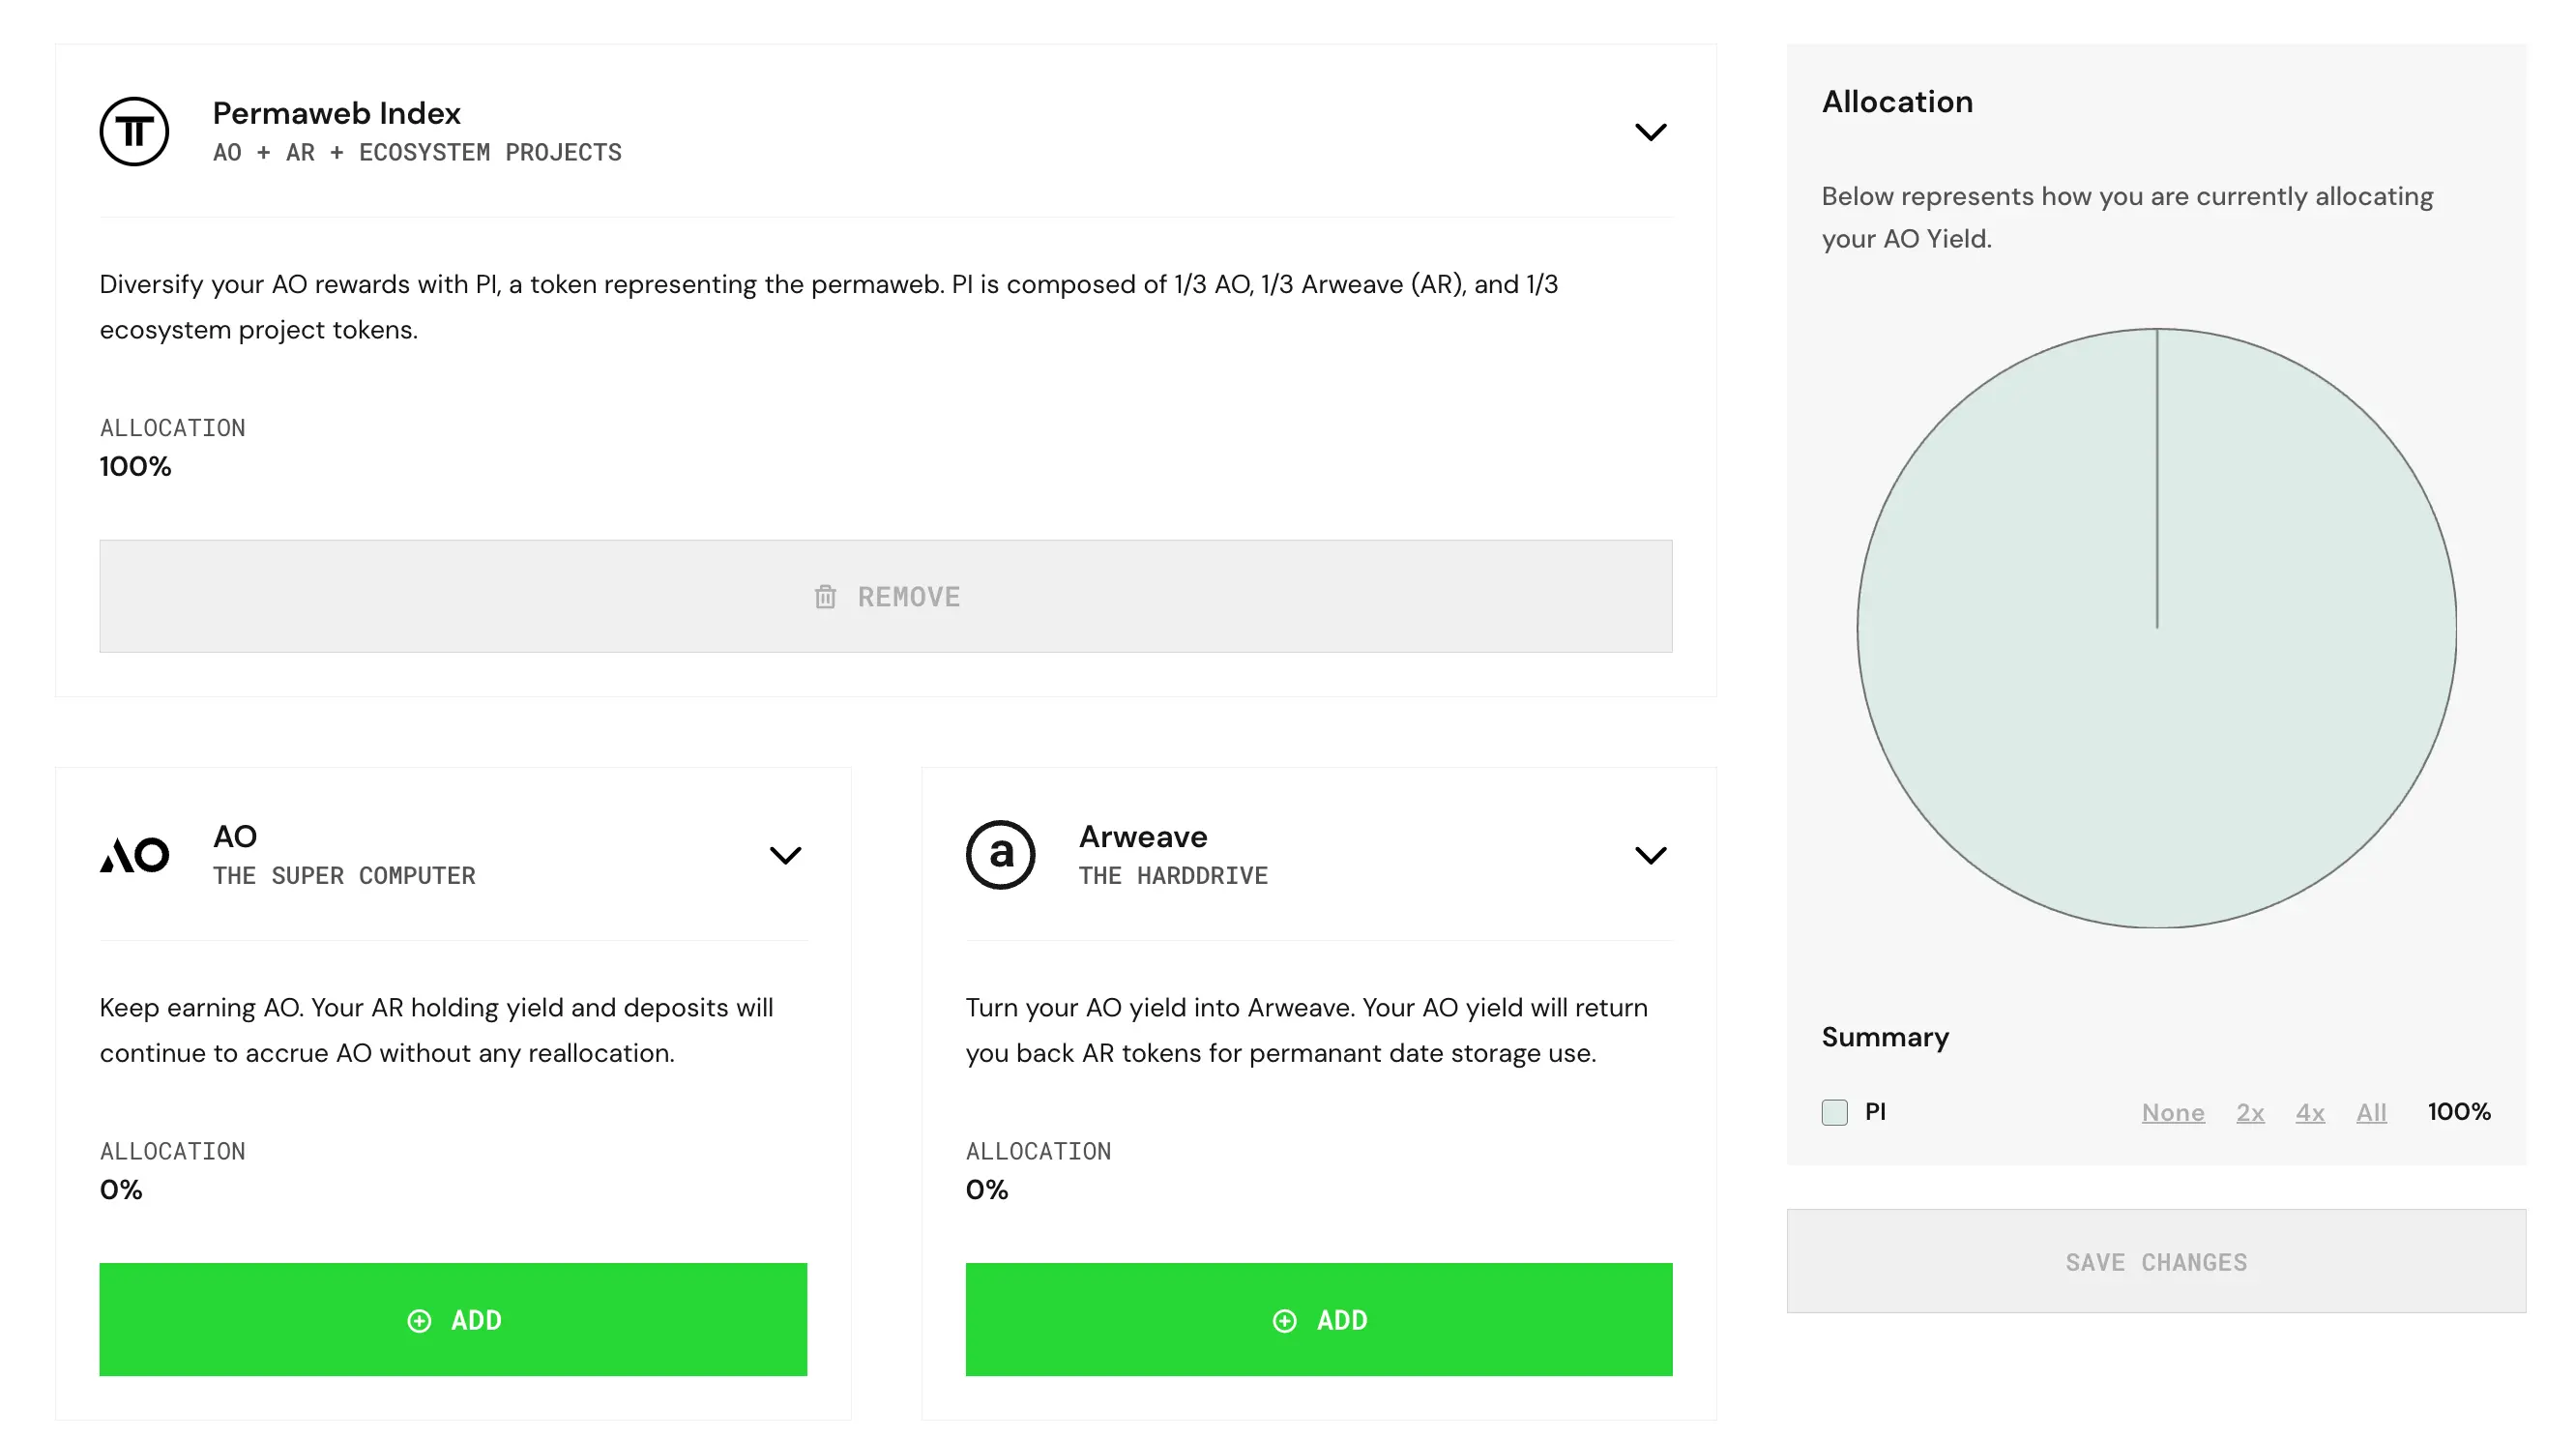Interact with the allocation pie chart visual
The image size is (2576, 1439).
click(2156, 629)
